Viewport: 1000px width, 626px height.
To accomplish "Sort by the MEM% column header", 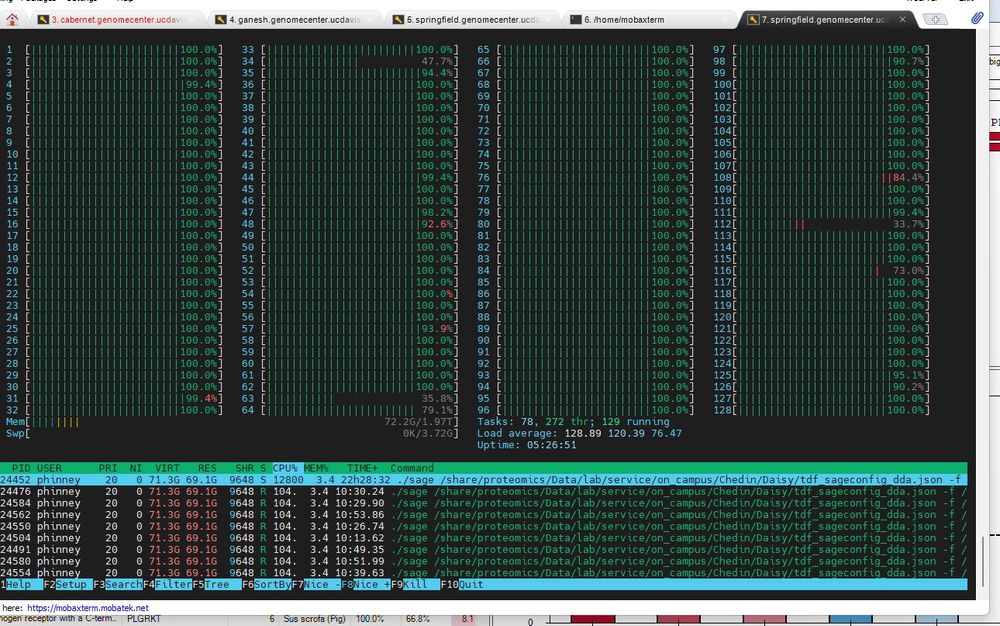I will click(316, 468).
